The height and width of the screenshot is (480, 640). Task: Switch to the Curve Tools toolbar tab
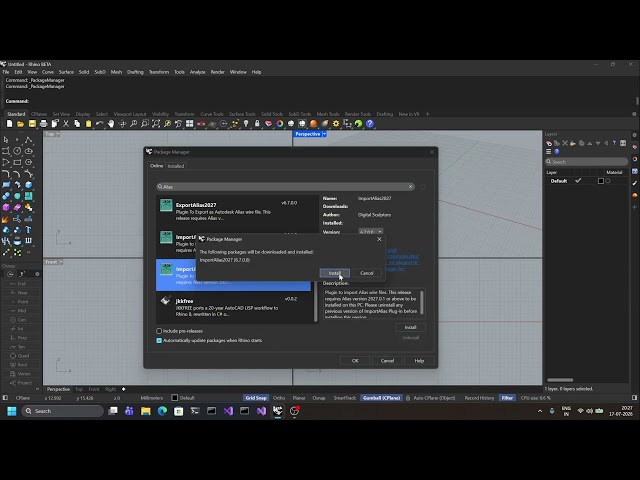212,114
